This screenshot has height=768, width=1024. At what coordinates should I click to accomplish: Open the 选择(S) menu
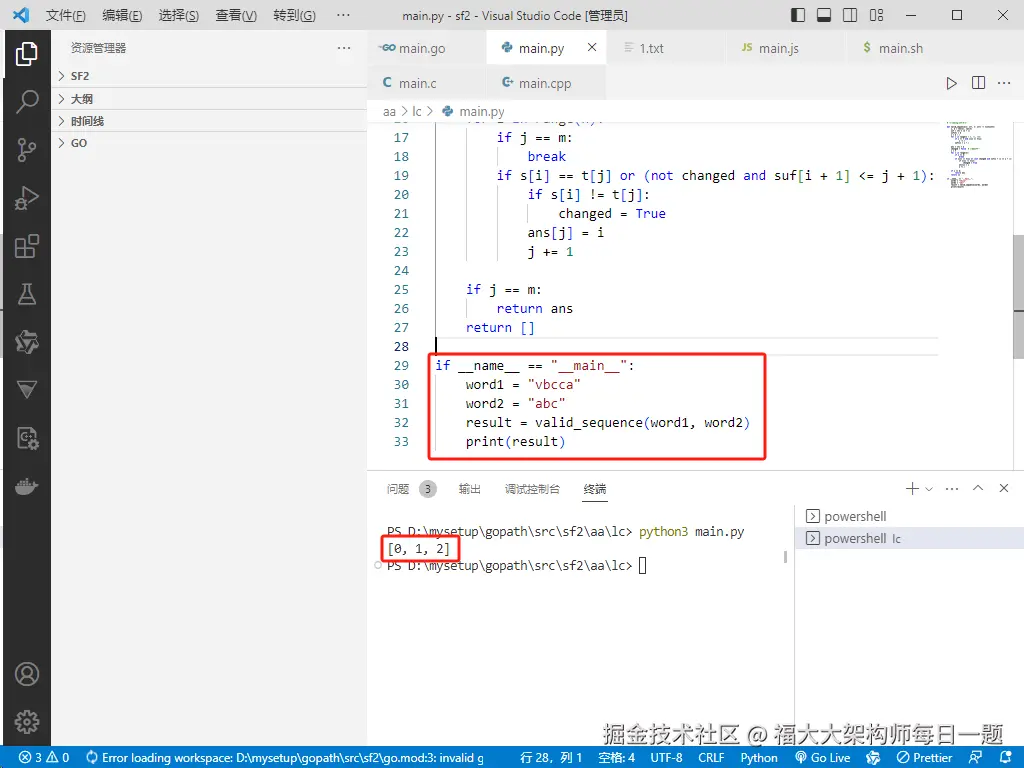point(178,15)
